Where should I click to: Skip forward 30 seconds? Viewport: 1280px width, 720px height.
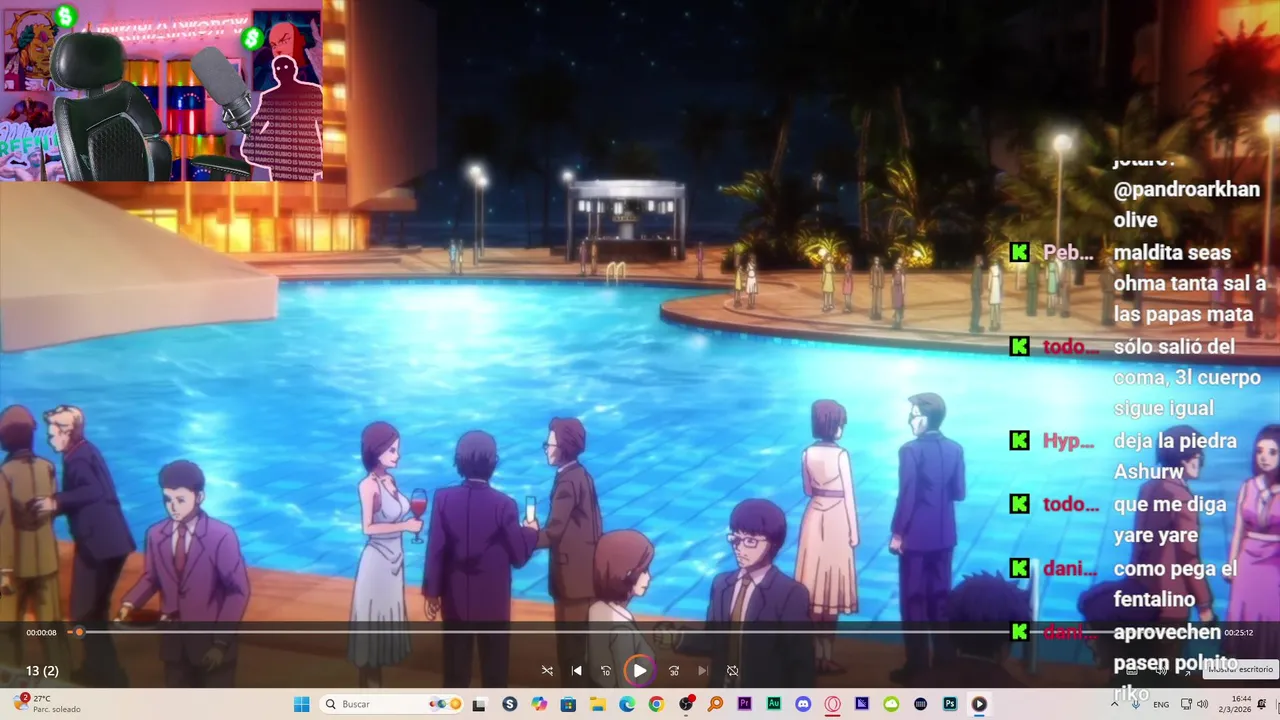(674, 671)
